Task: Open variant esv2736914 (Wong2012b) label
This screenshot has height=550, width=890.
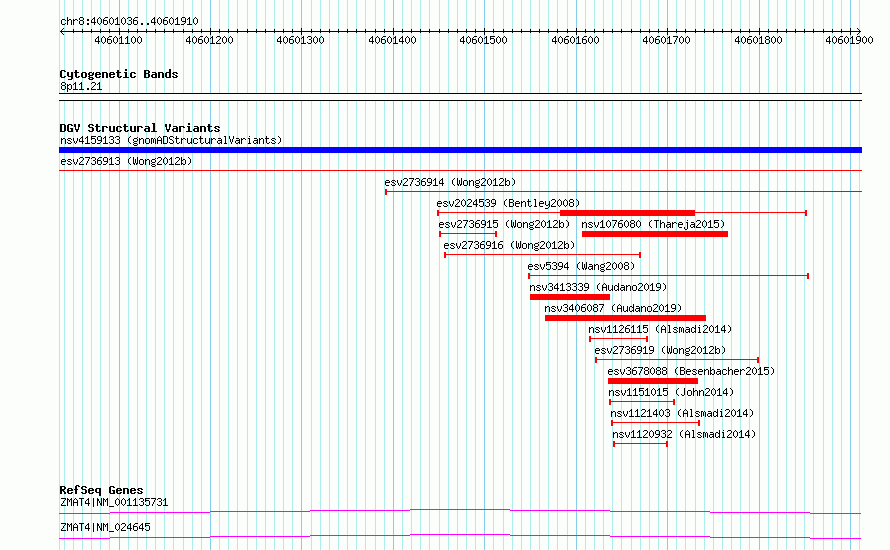Action: [450, 182]
